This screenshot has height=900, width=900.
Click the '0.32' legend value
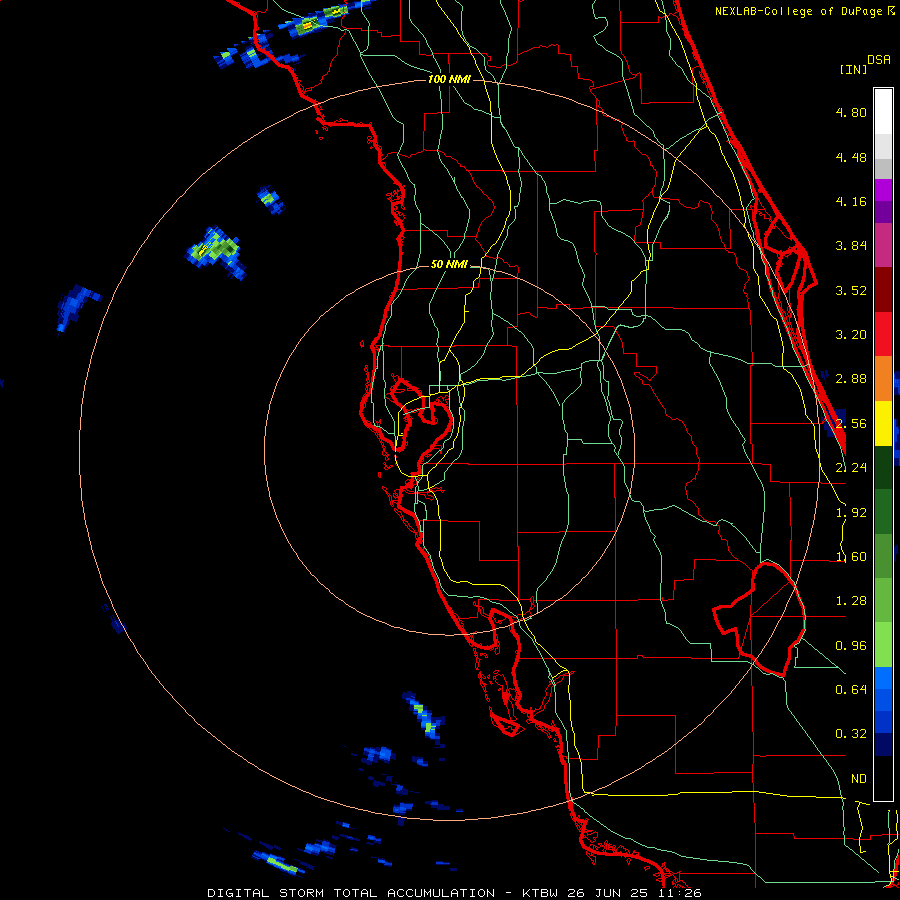[851, 734]
